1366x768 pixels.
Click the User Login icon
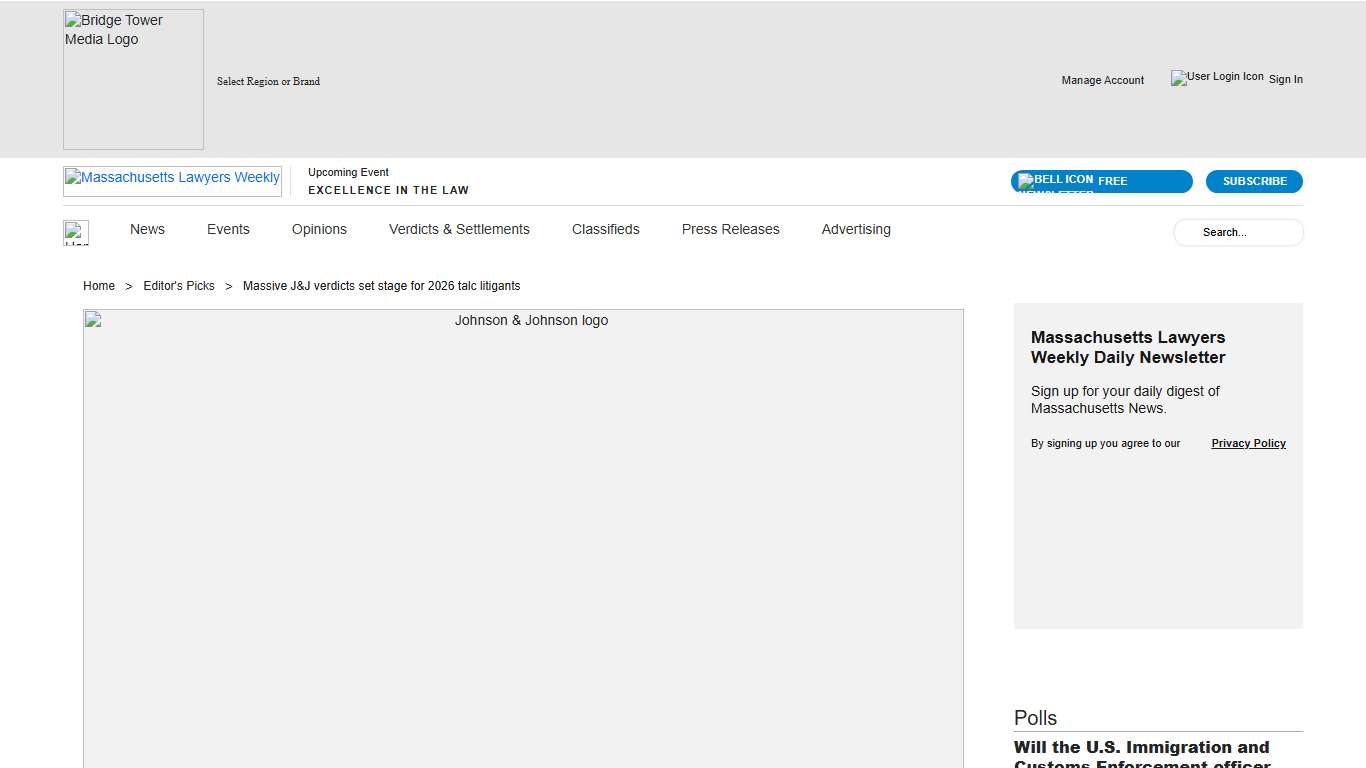point(1217,78)
